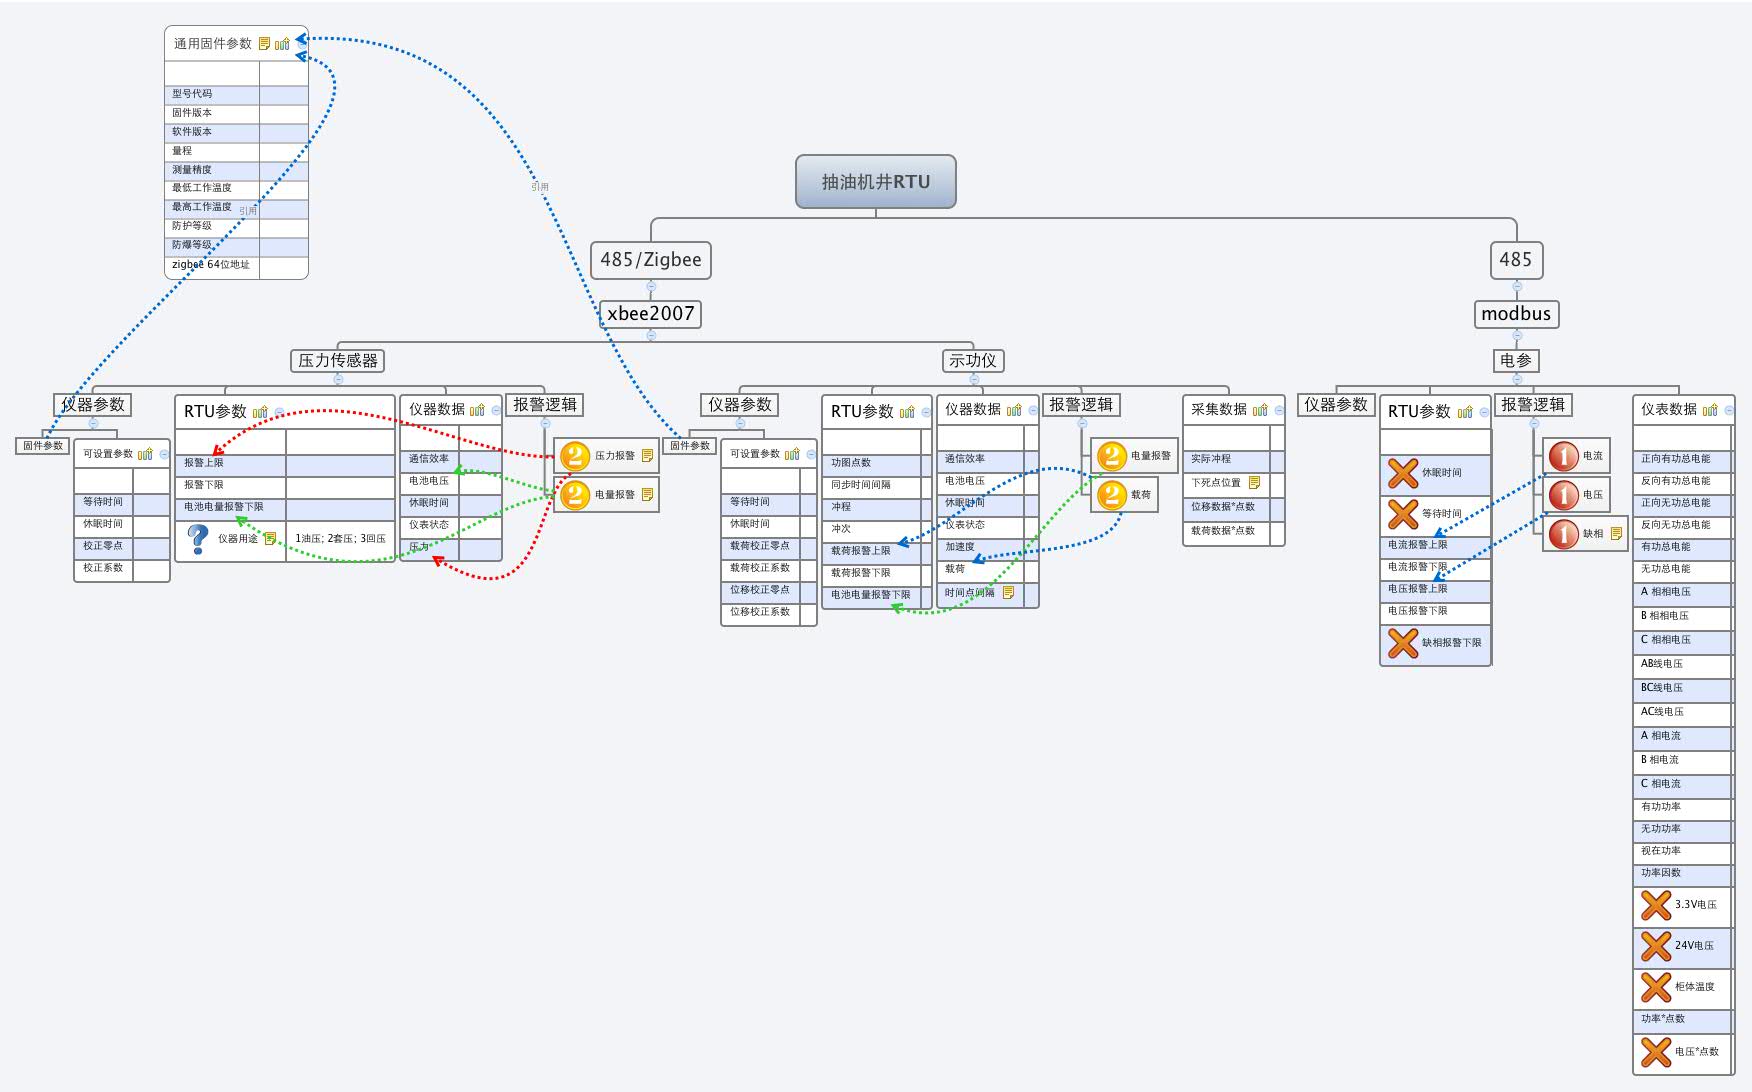Select the central topic 抽油机井RTU

(876, 182)
